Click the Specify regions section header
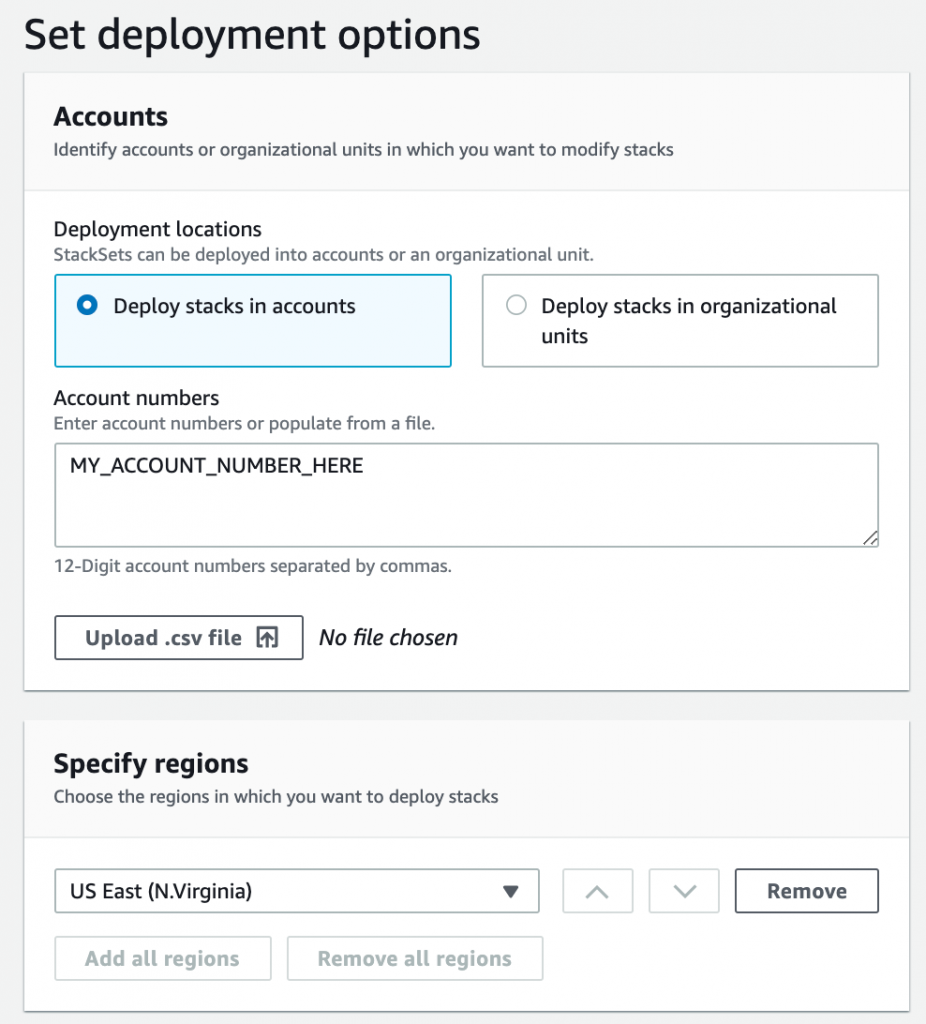 tap(151, 764)
